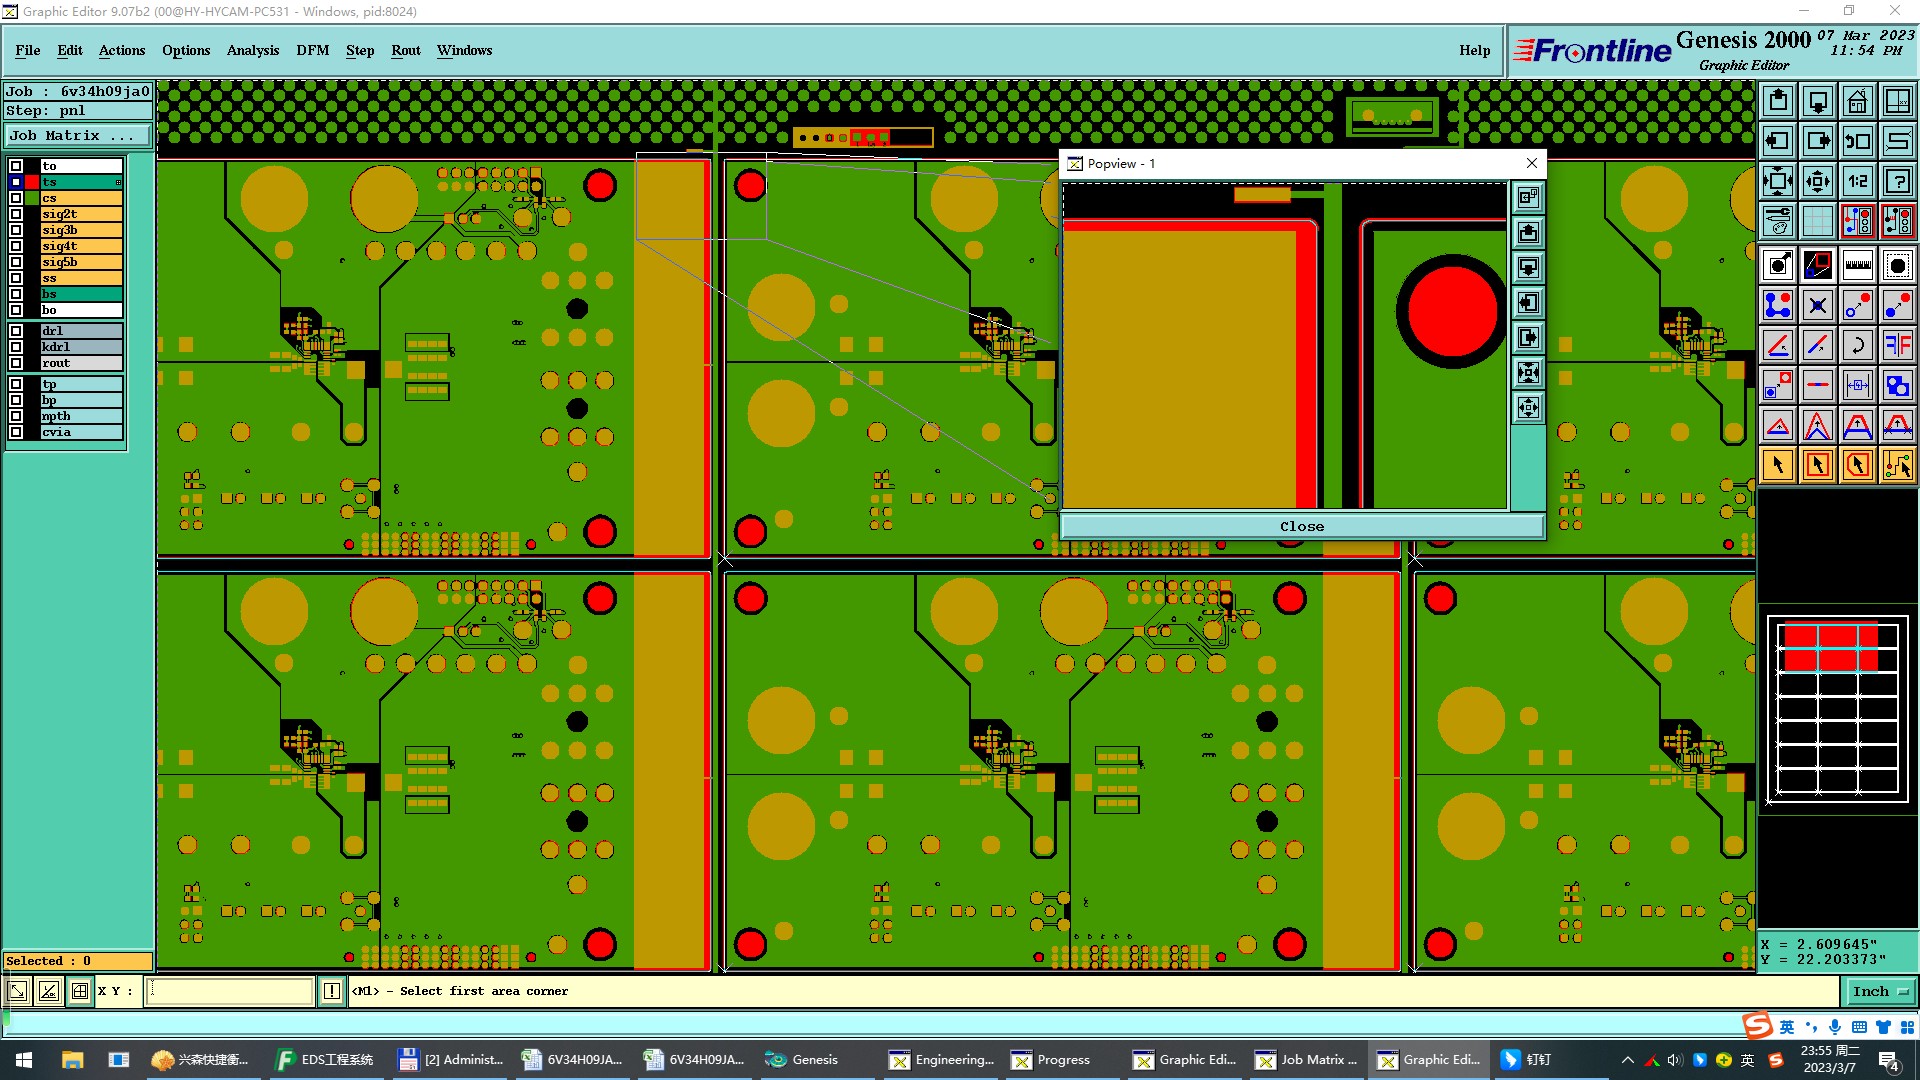
Task: Click the blue X delete feature icon
Action: tap(1817, 305)
